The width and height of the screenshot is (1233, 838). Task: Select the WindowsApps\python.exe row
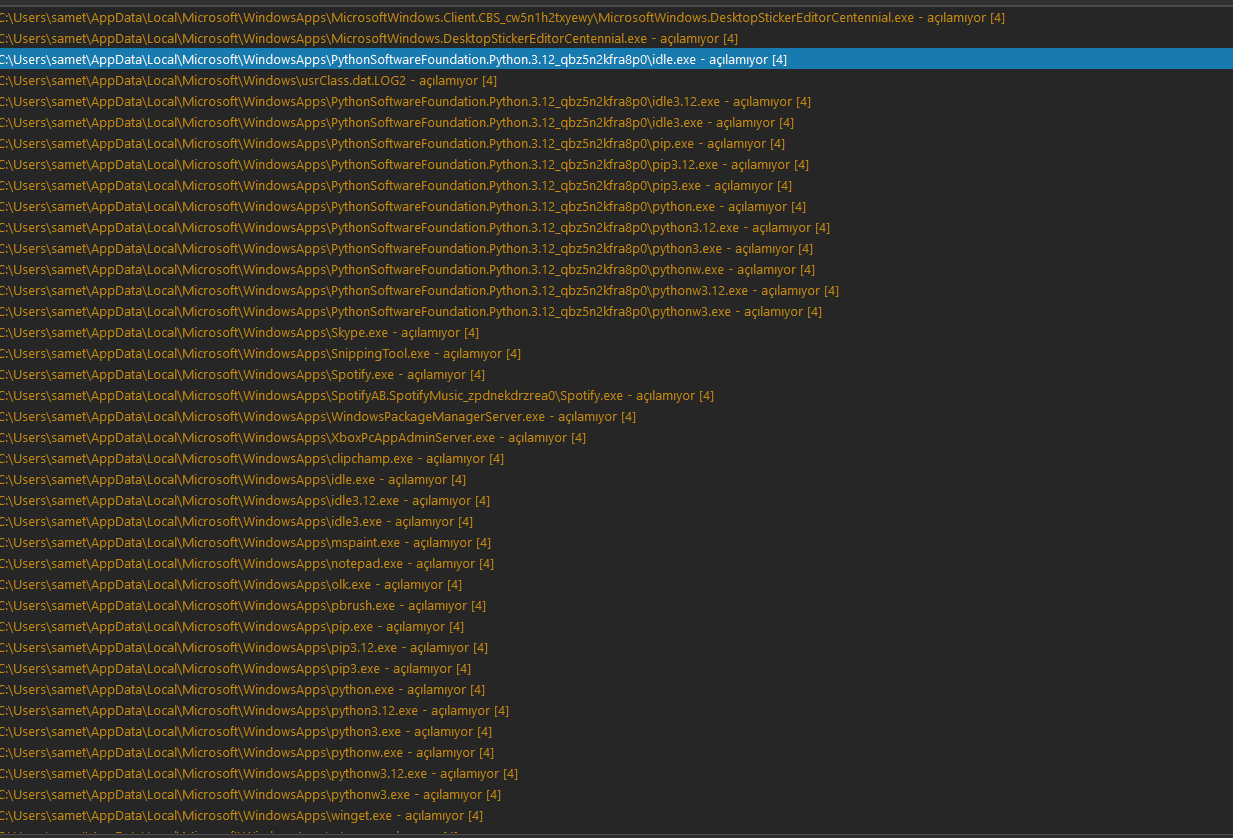click(x=616, y=689)
